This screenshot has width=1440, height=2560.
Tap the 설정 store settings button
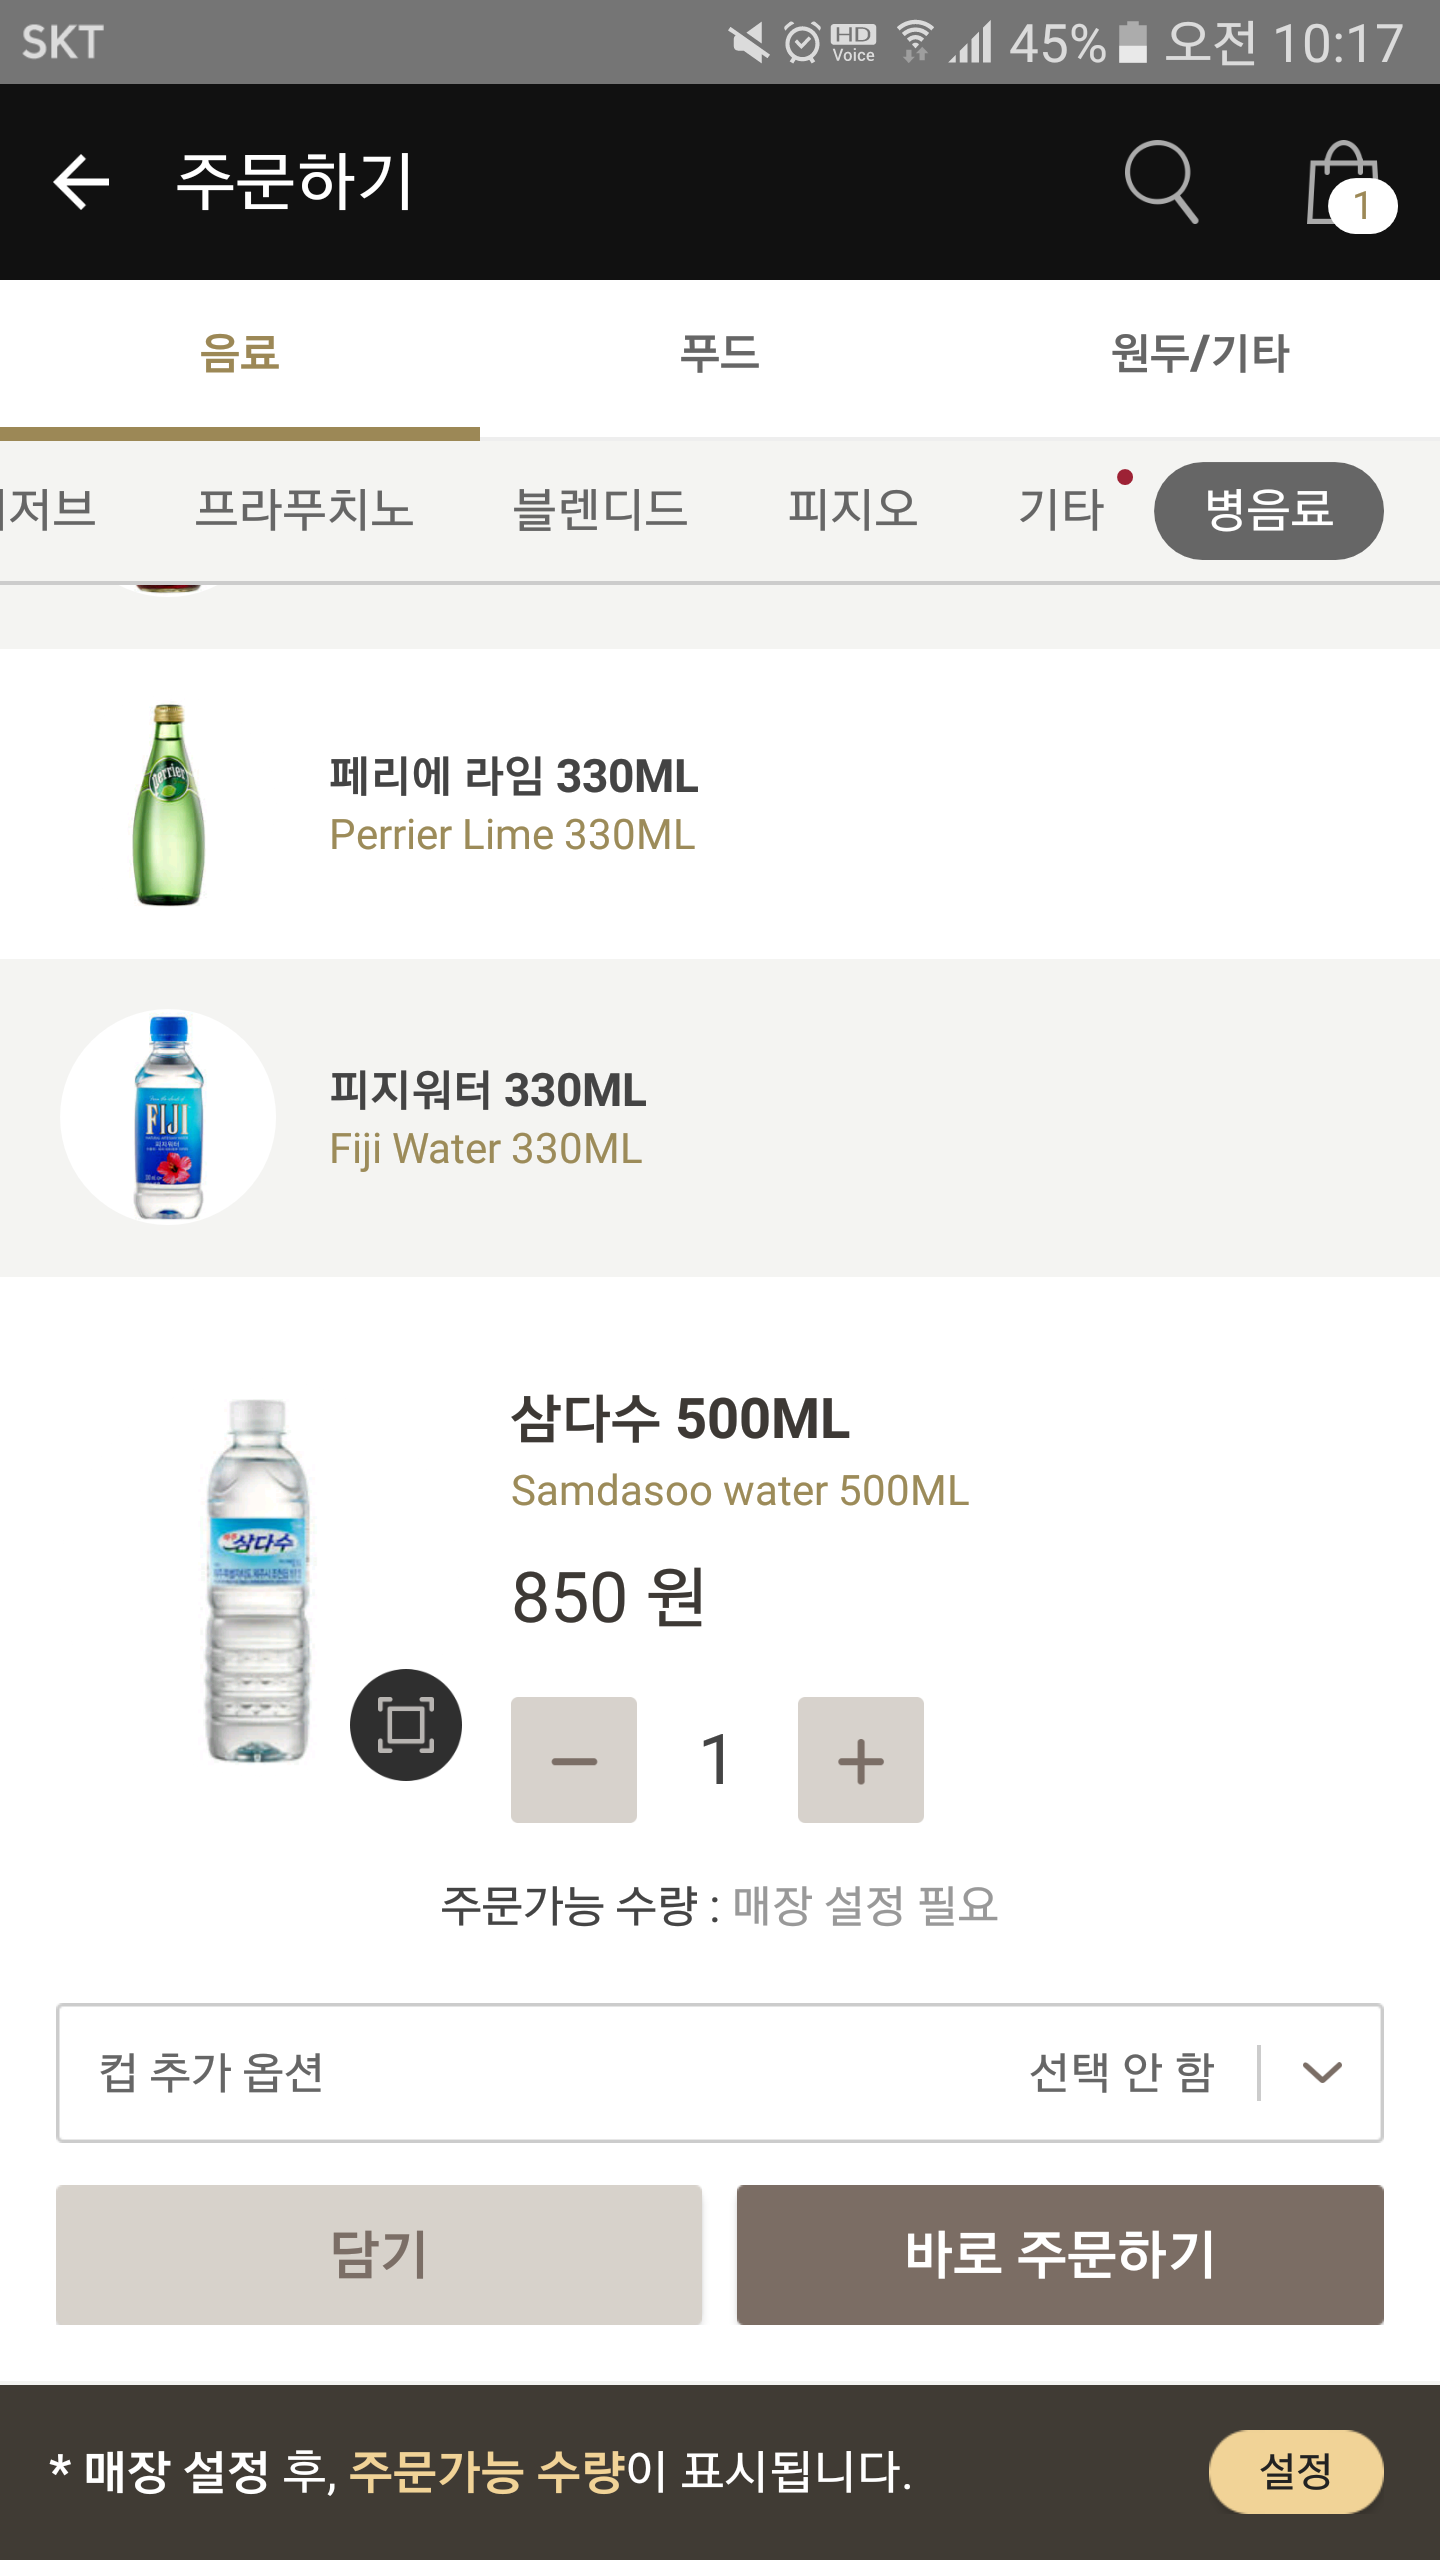(x=1295, y=2472)
